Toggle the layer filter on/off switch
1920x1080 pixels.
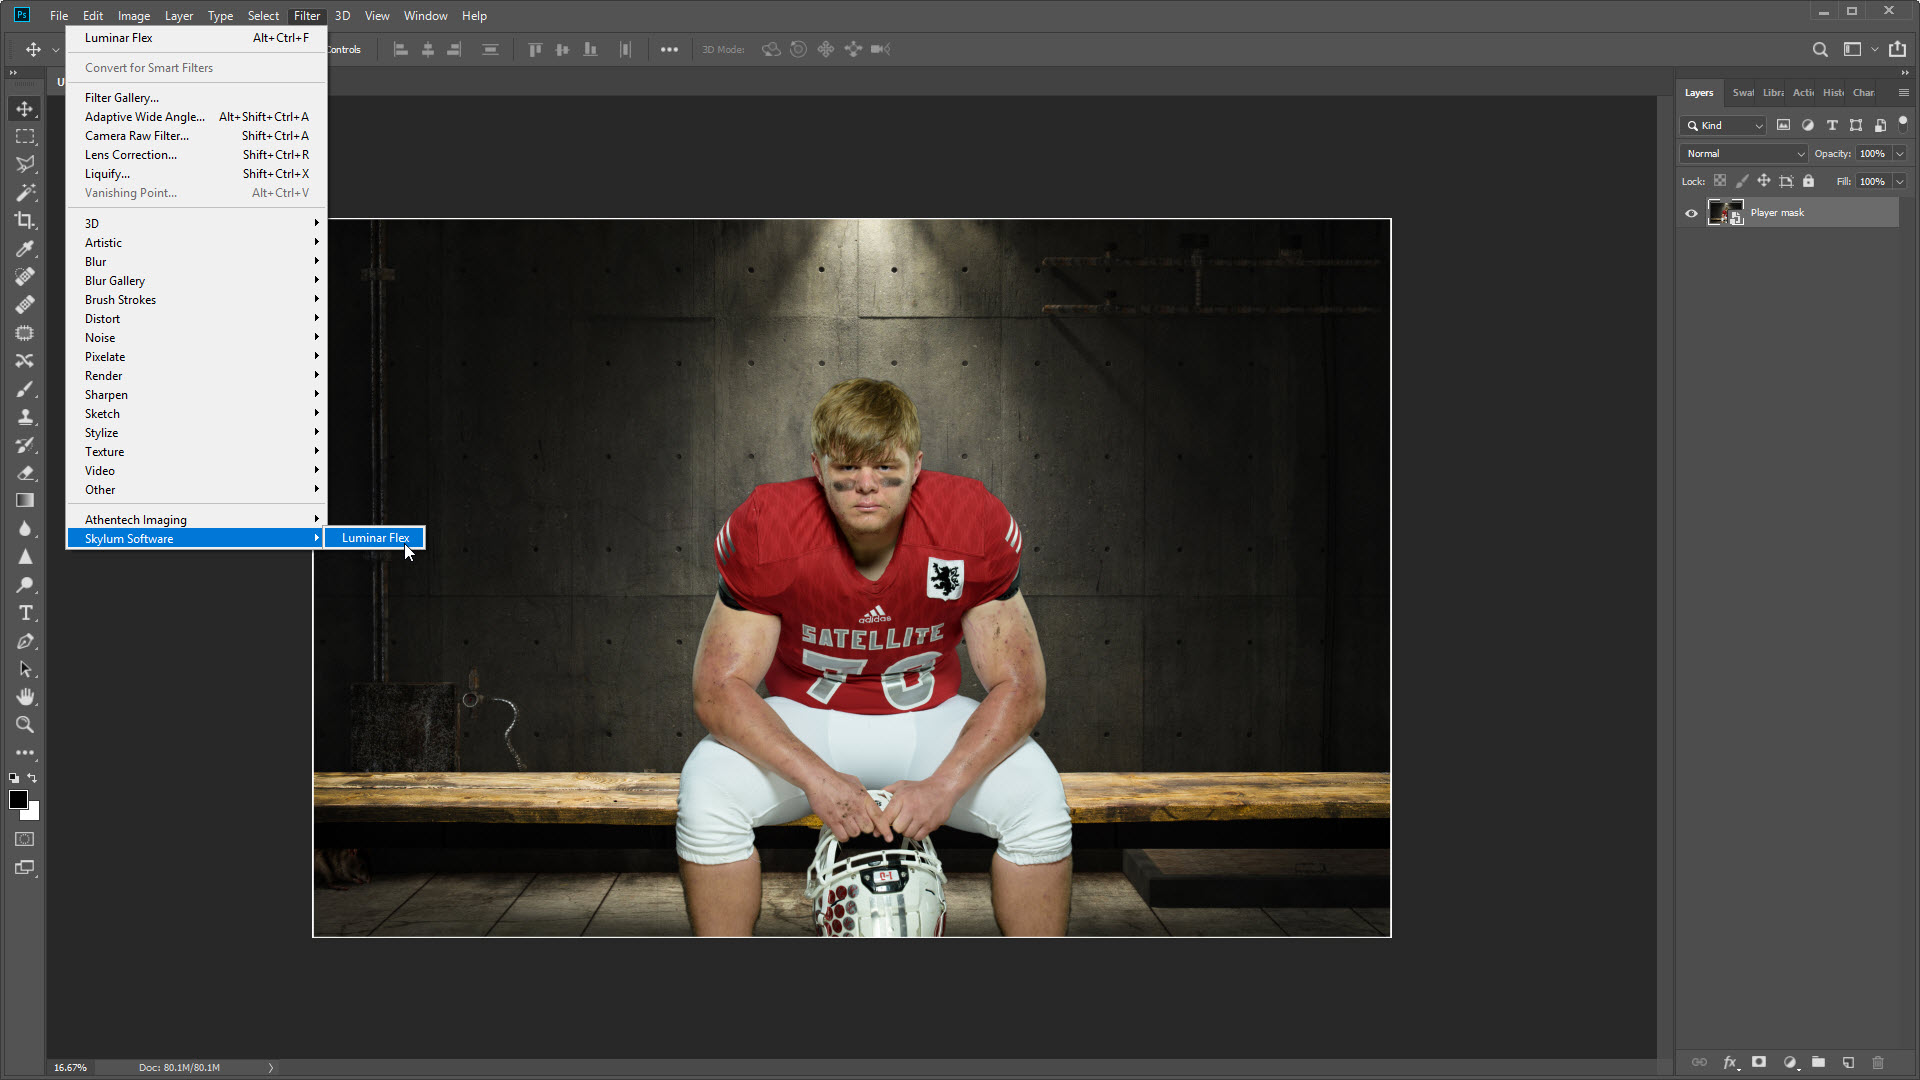[x=1903, y=123]
